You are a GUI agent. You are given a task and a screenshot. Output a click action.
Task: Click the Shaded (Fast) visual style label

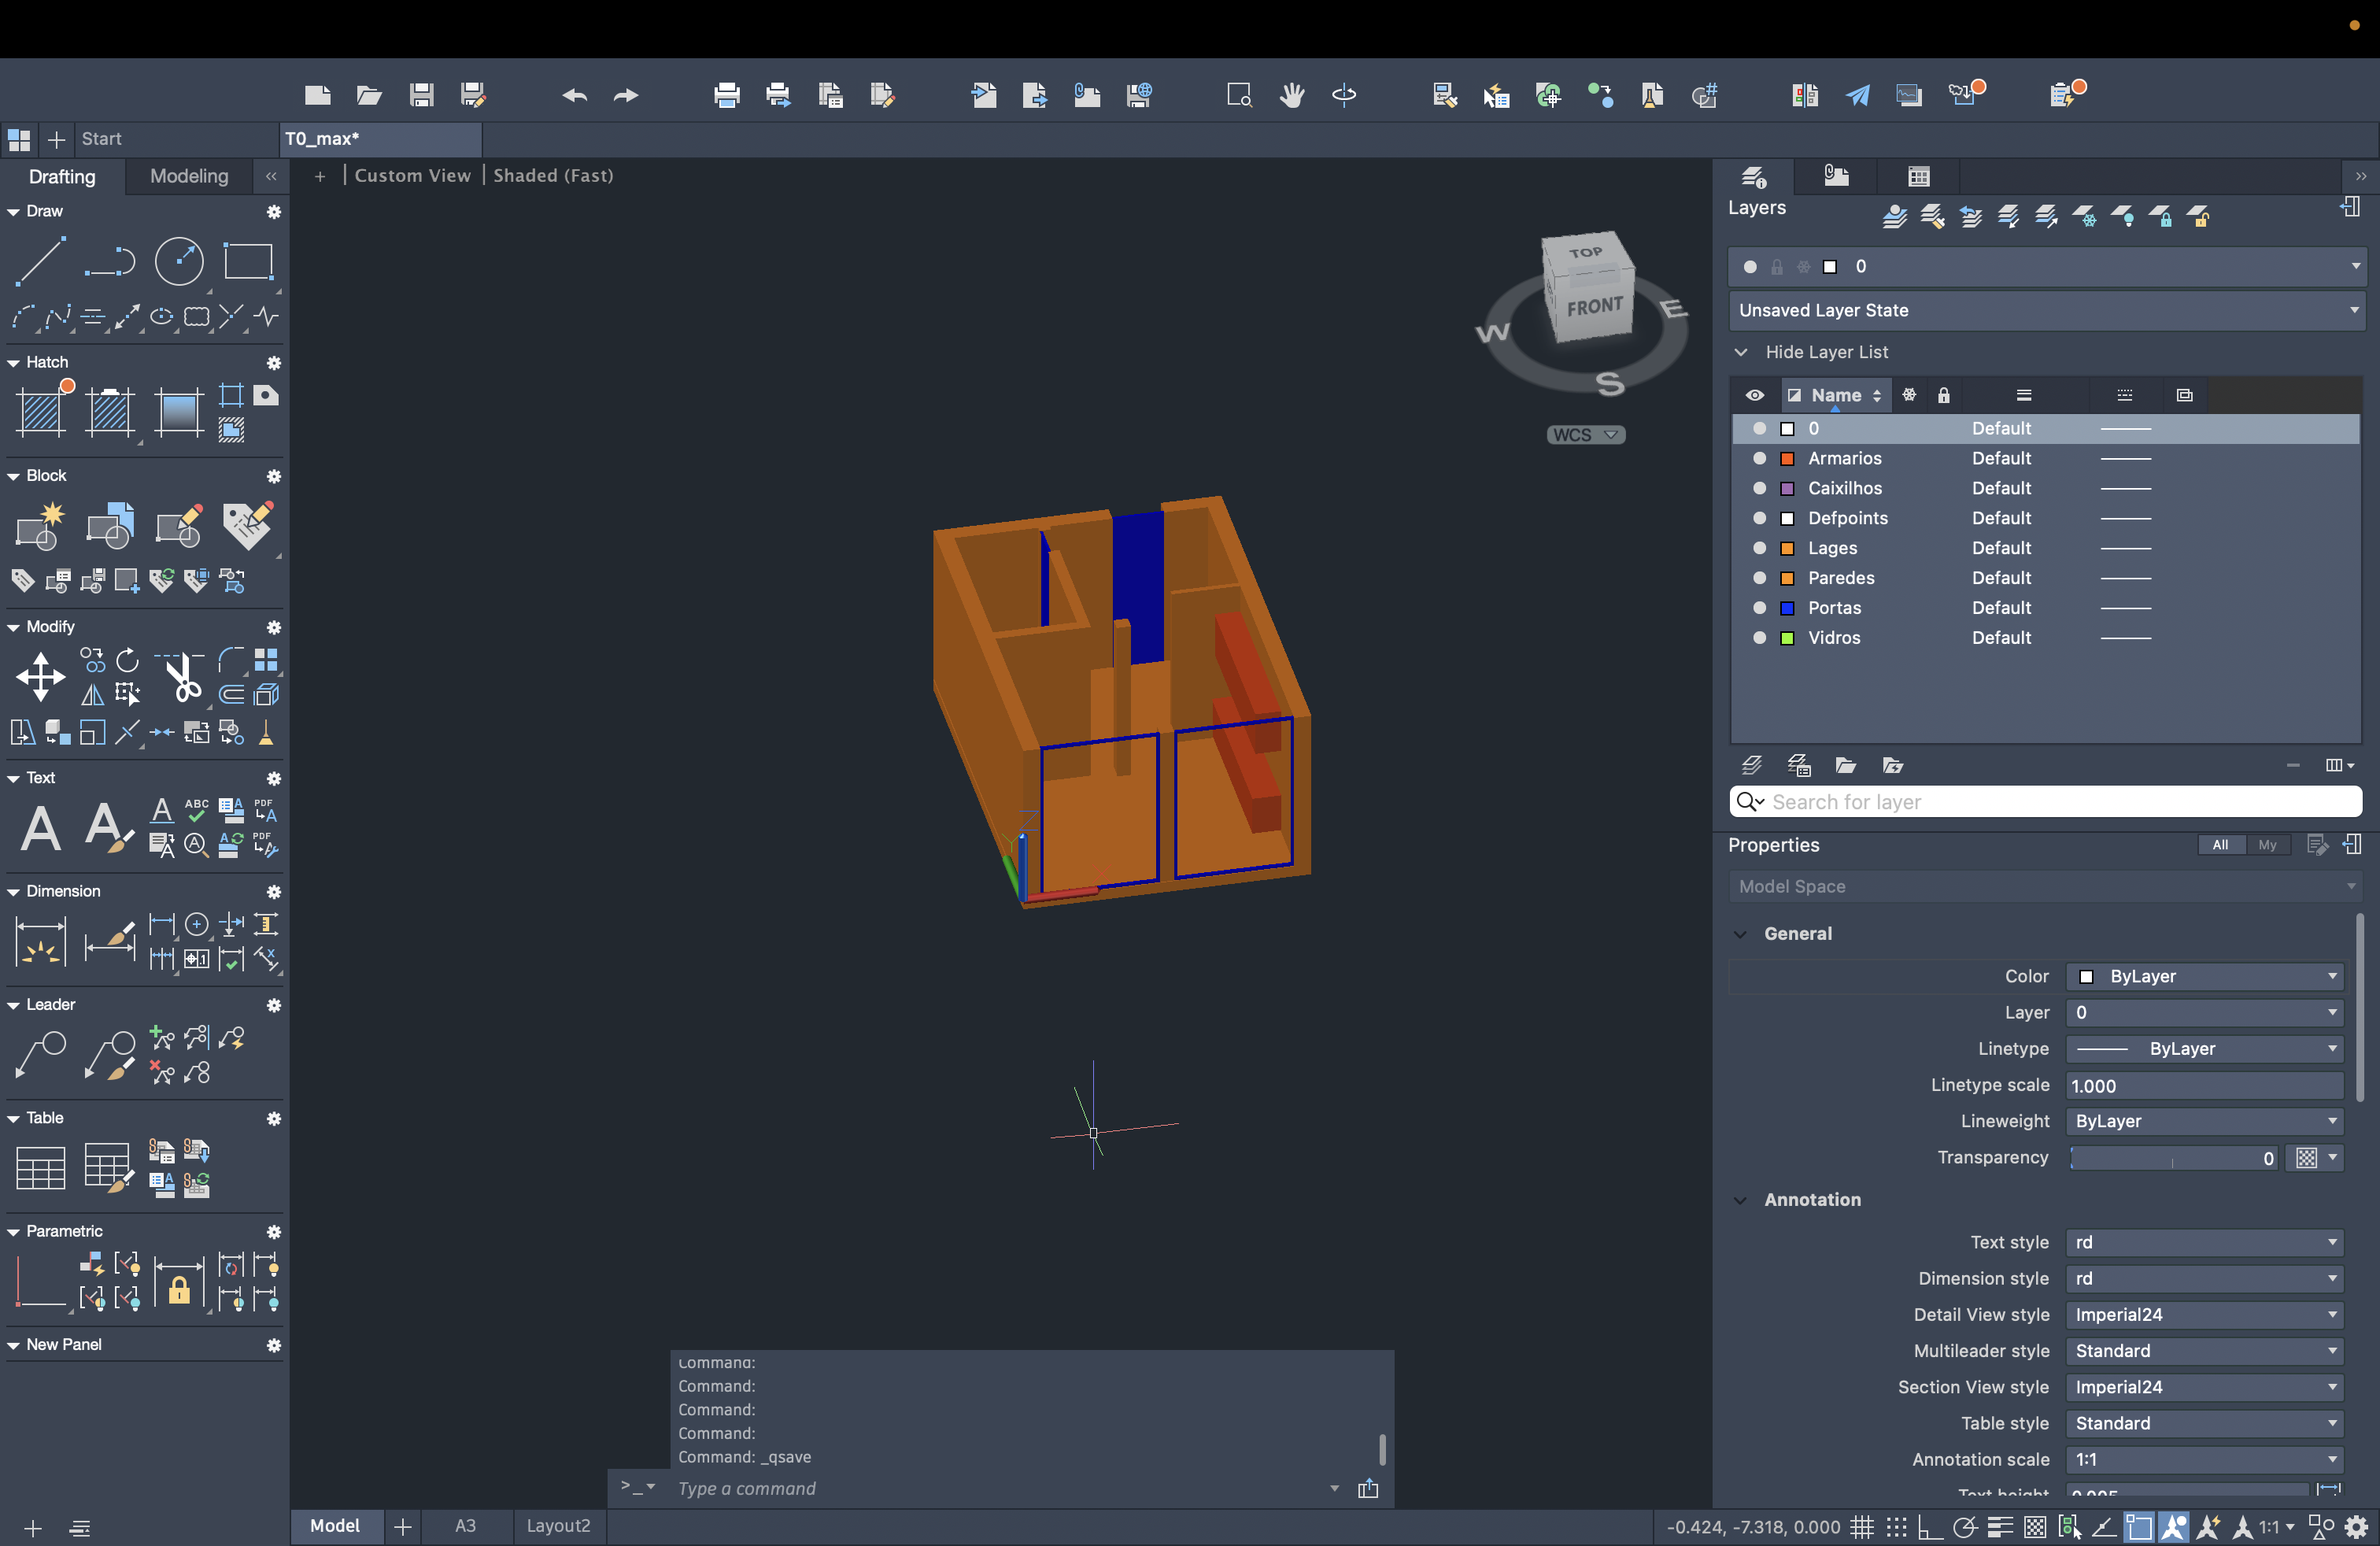(553, 175)
